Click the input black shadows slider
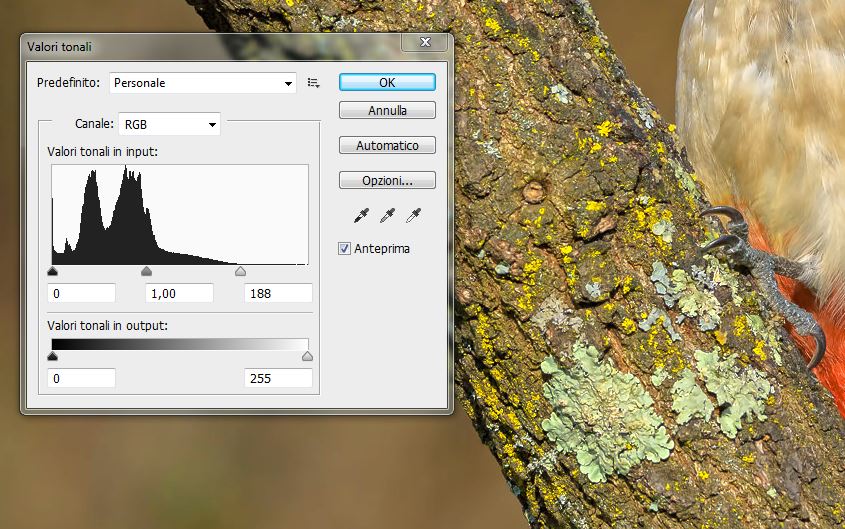 pyautogui.click(x=53, y=271)
